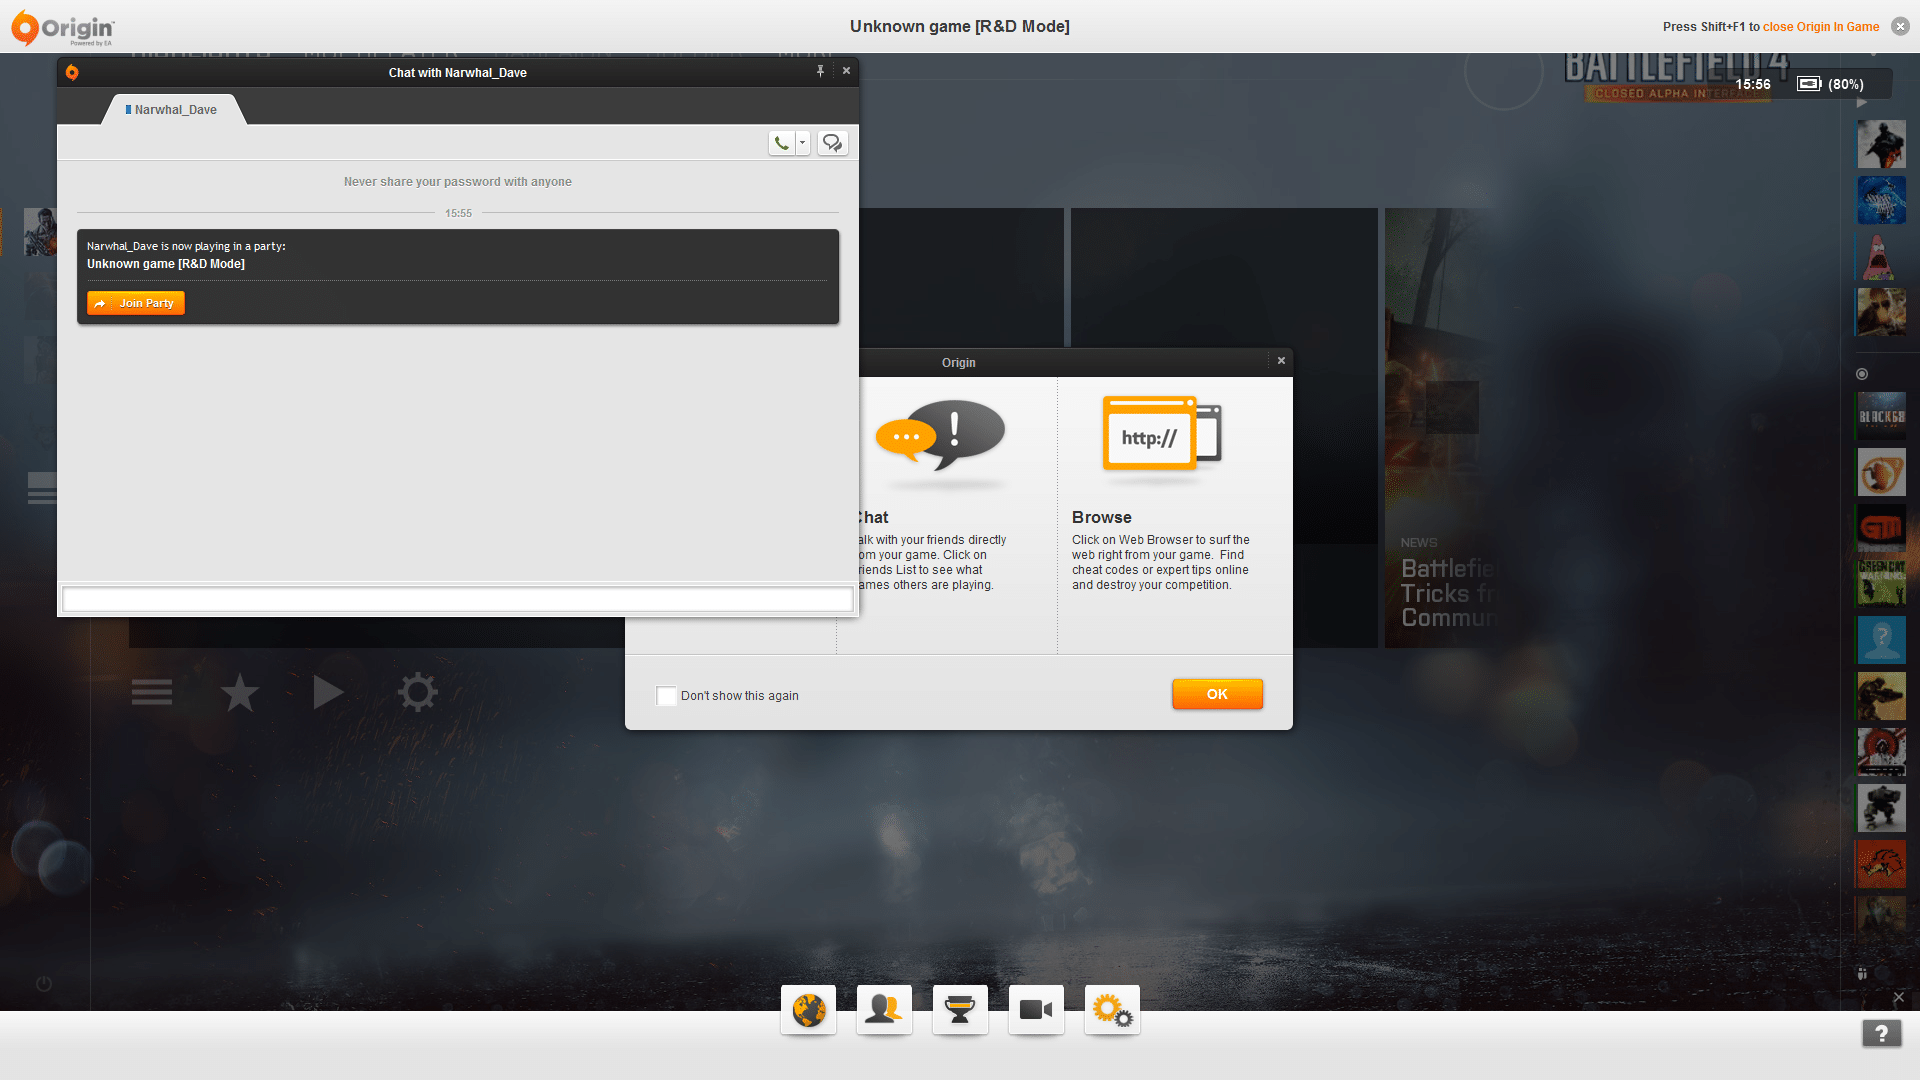Click the help question mark button
Screen dimensions: 1920x1080
pyautogui.click(x=1881, y=1033)
